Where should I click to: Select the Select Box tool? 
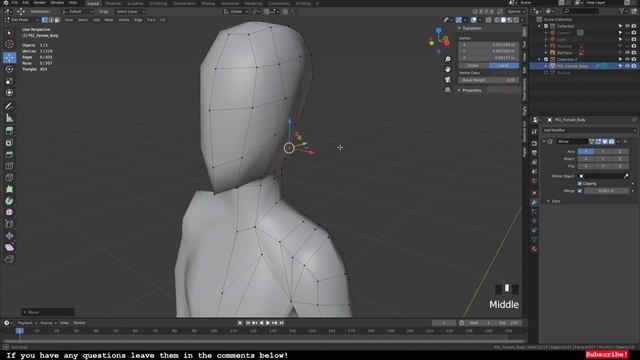coord(9,32)
